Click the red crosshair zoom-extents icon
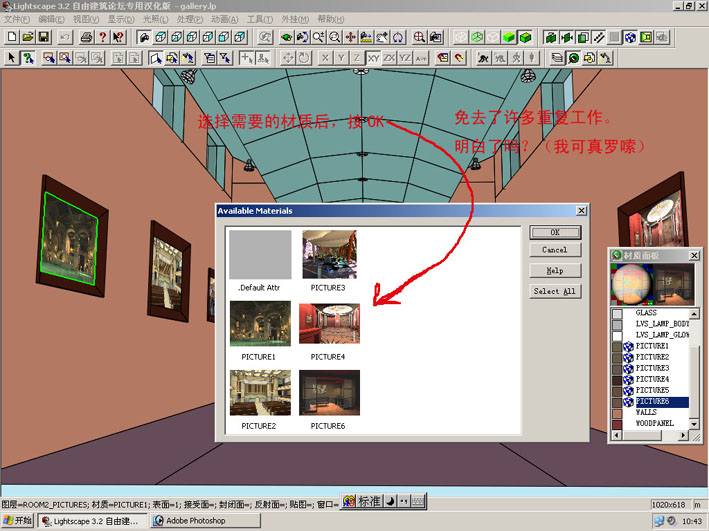The image size is (709, 531). point(419,37)
